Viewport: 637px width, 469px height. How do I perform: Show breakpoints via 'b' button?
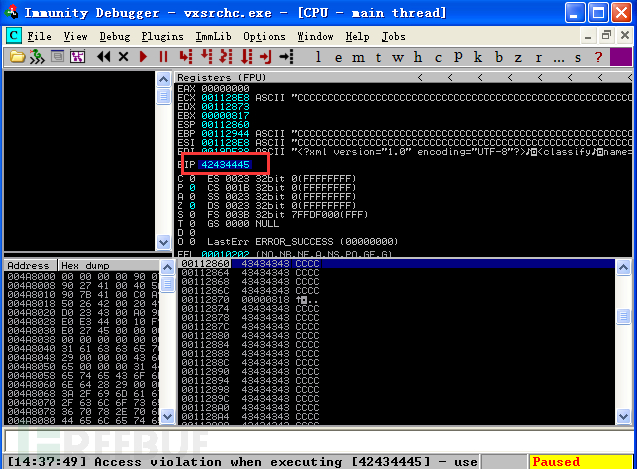[x=498, y=57]
